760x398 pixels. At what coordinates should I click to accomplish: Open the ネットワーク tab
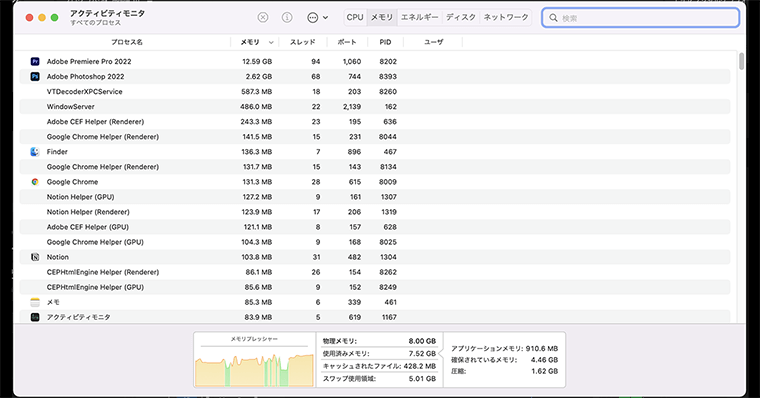[506, 17]
